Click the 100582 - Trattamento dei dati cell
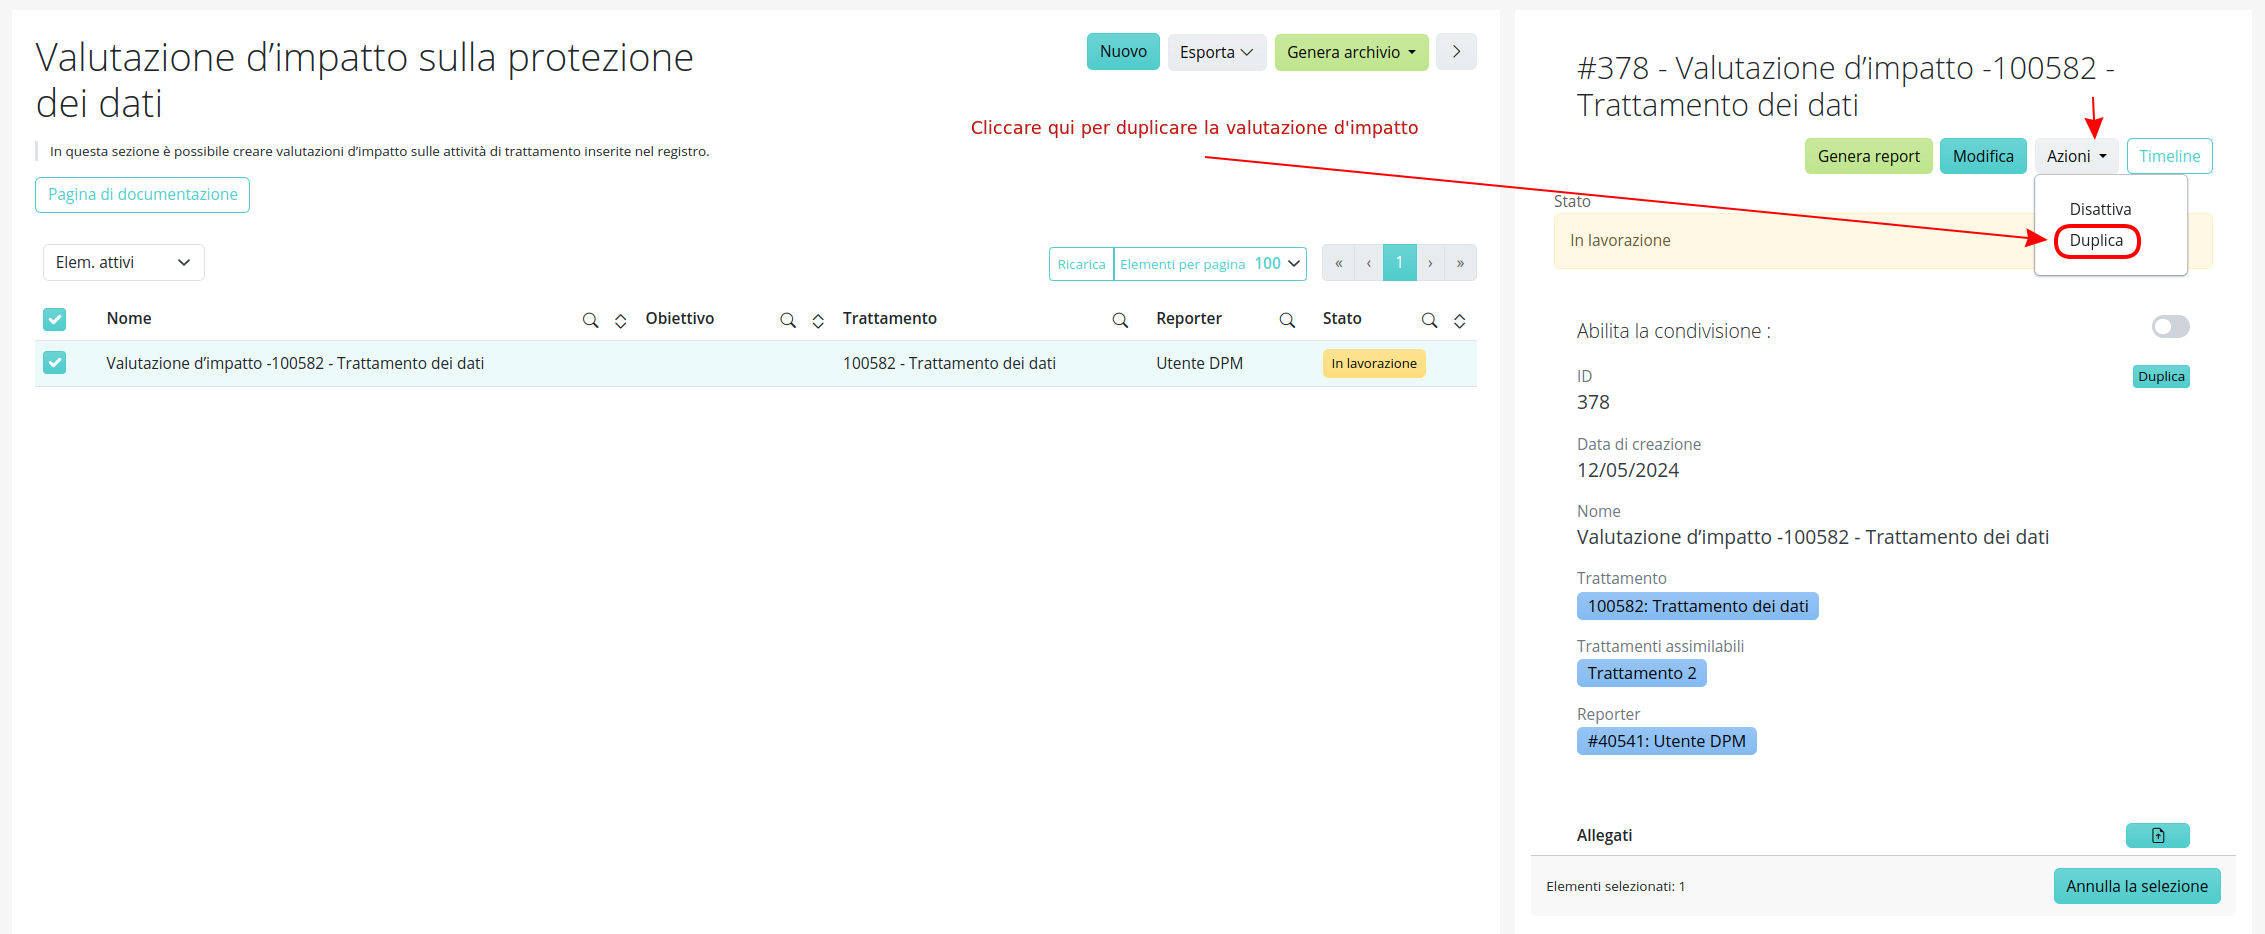 tap(949, 363)
